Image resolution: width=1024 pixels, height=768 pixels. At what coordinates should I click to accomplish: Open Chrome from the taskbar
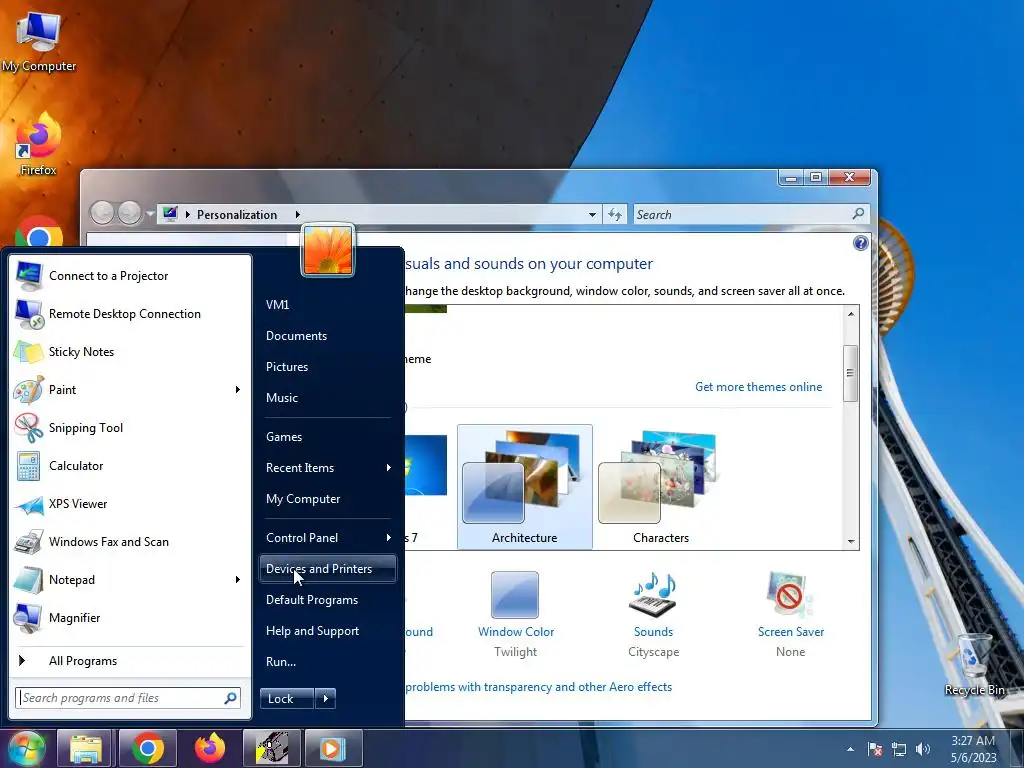coord(148,748)
